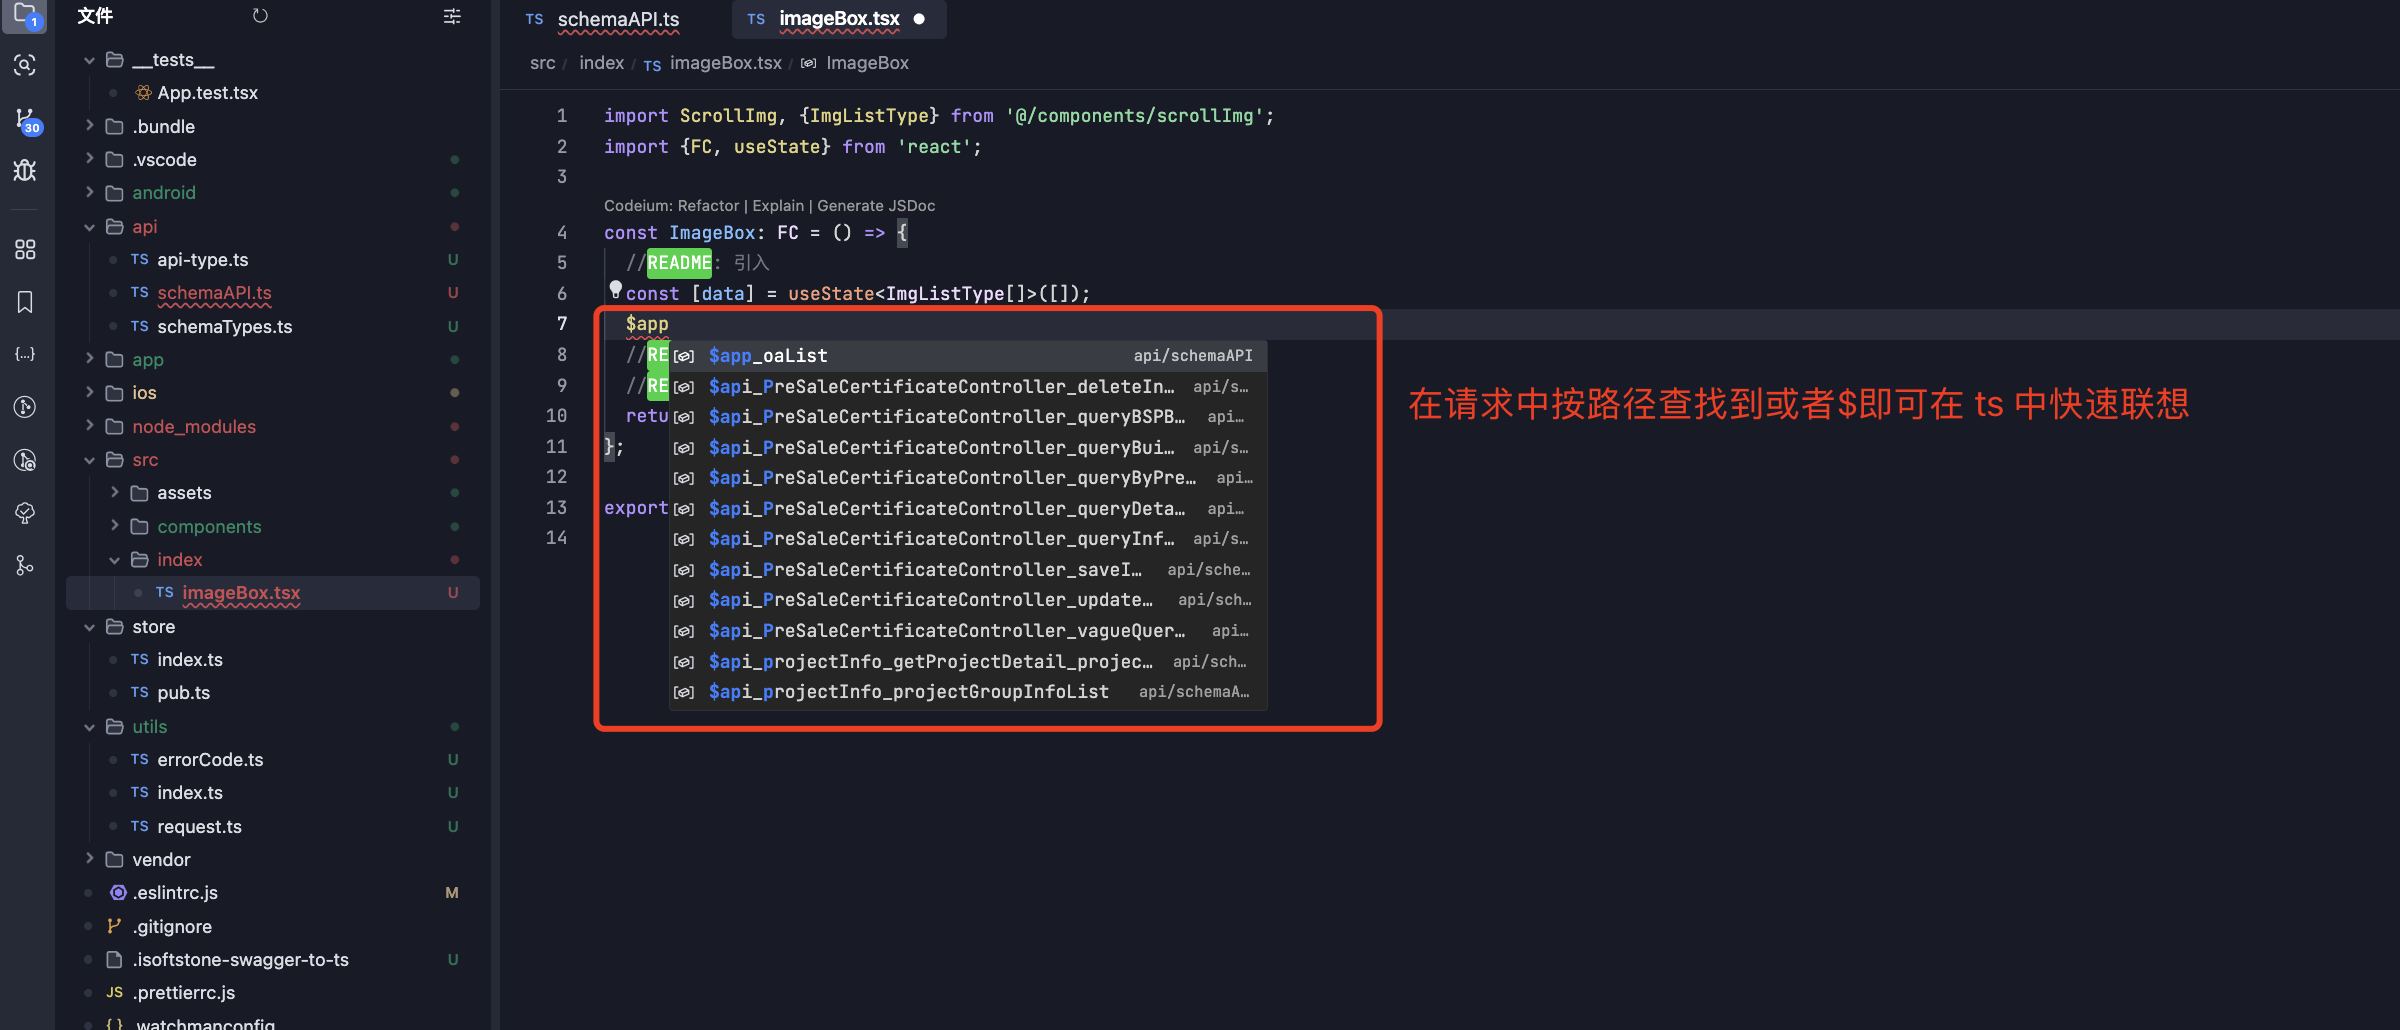Click the git icon beside .gitignore

coord(114,926)
